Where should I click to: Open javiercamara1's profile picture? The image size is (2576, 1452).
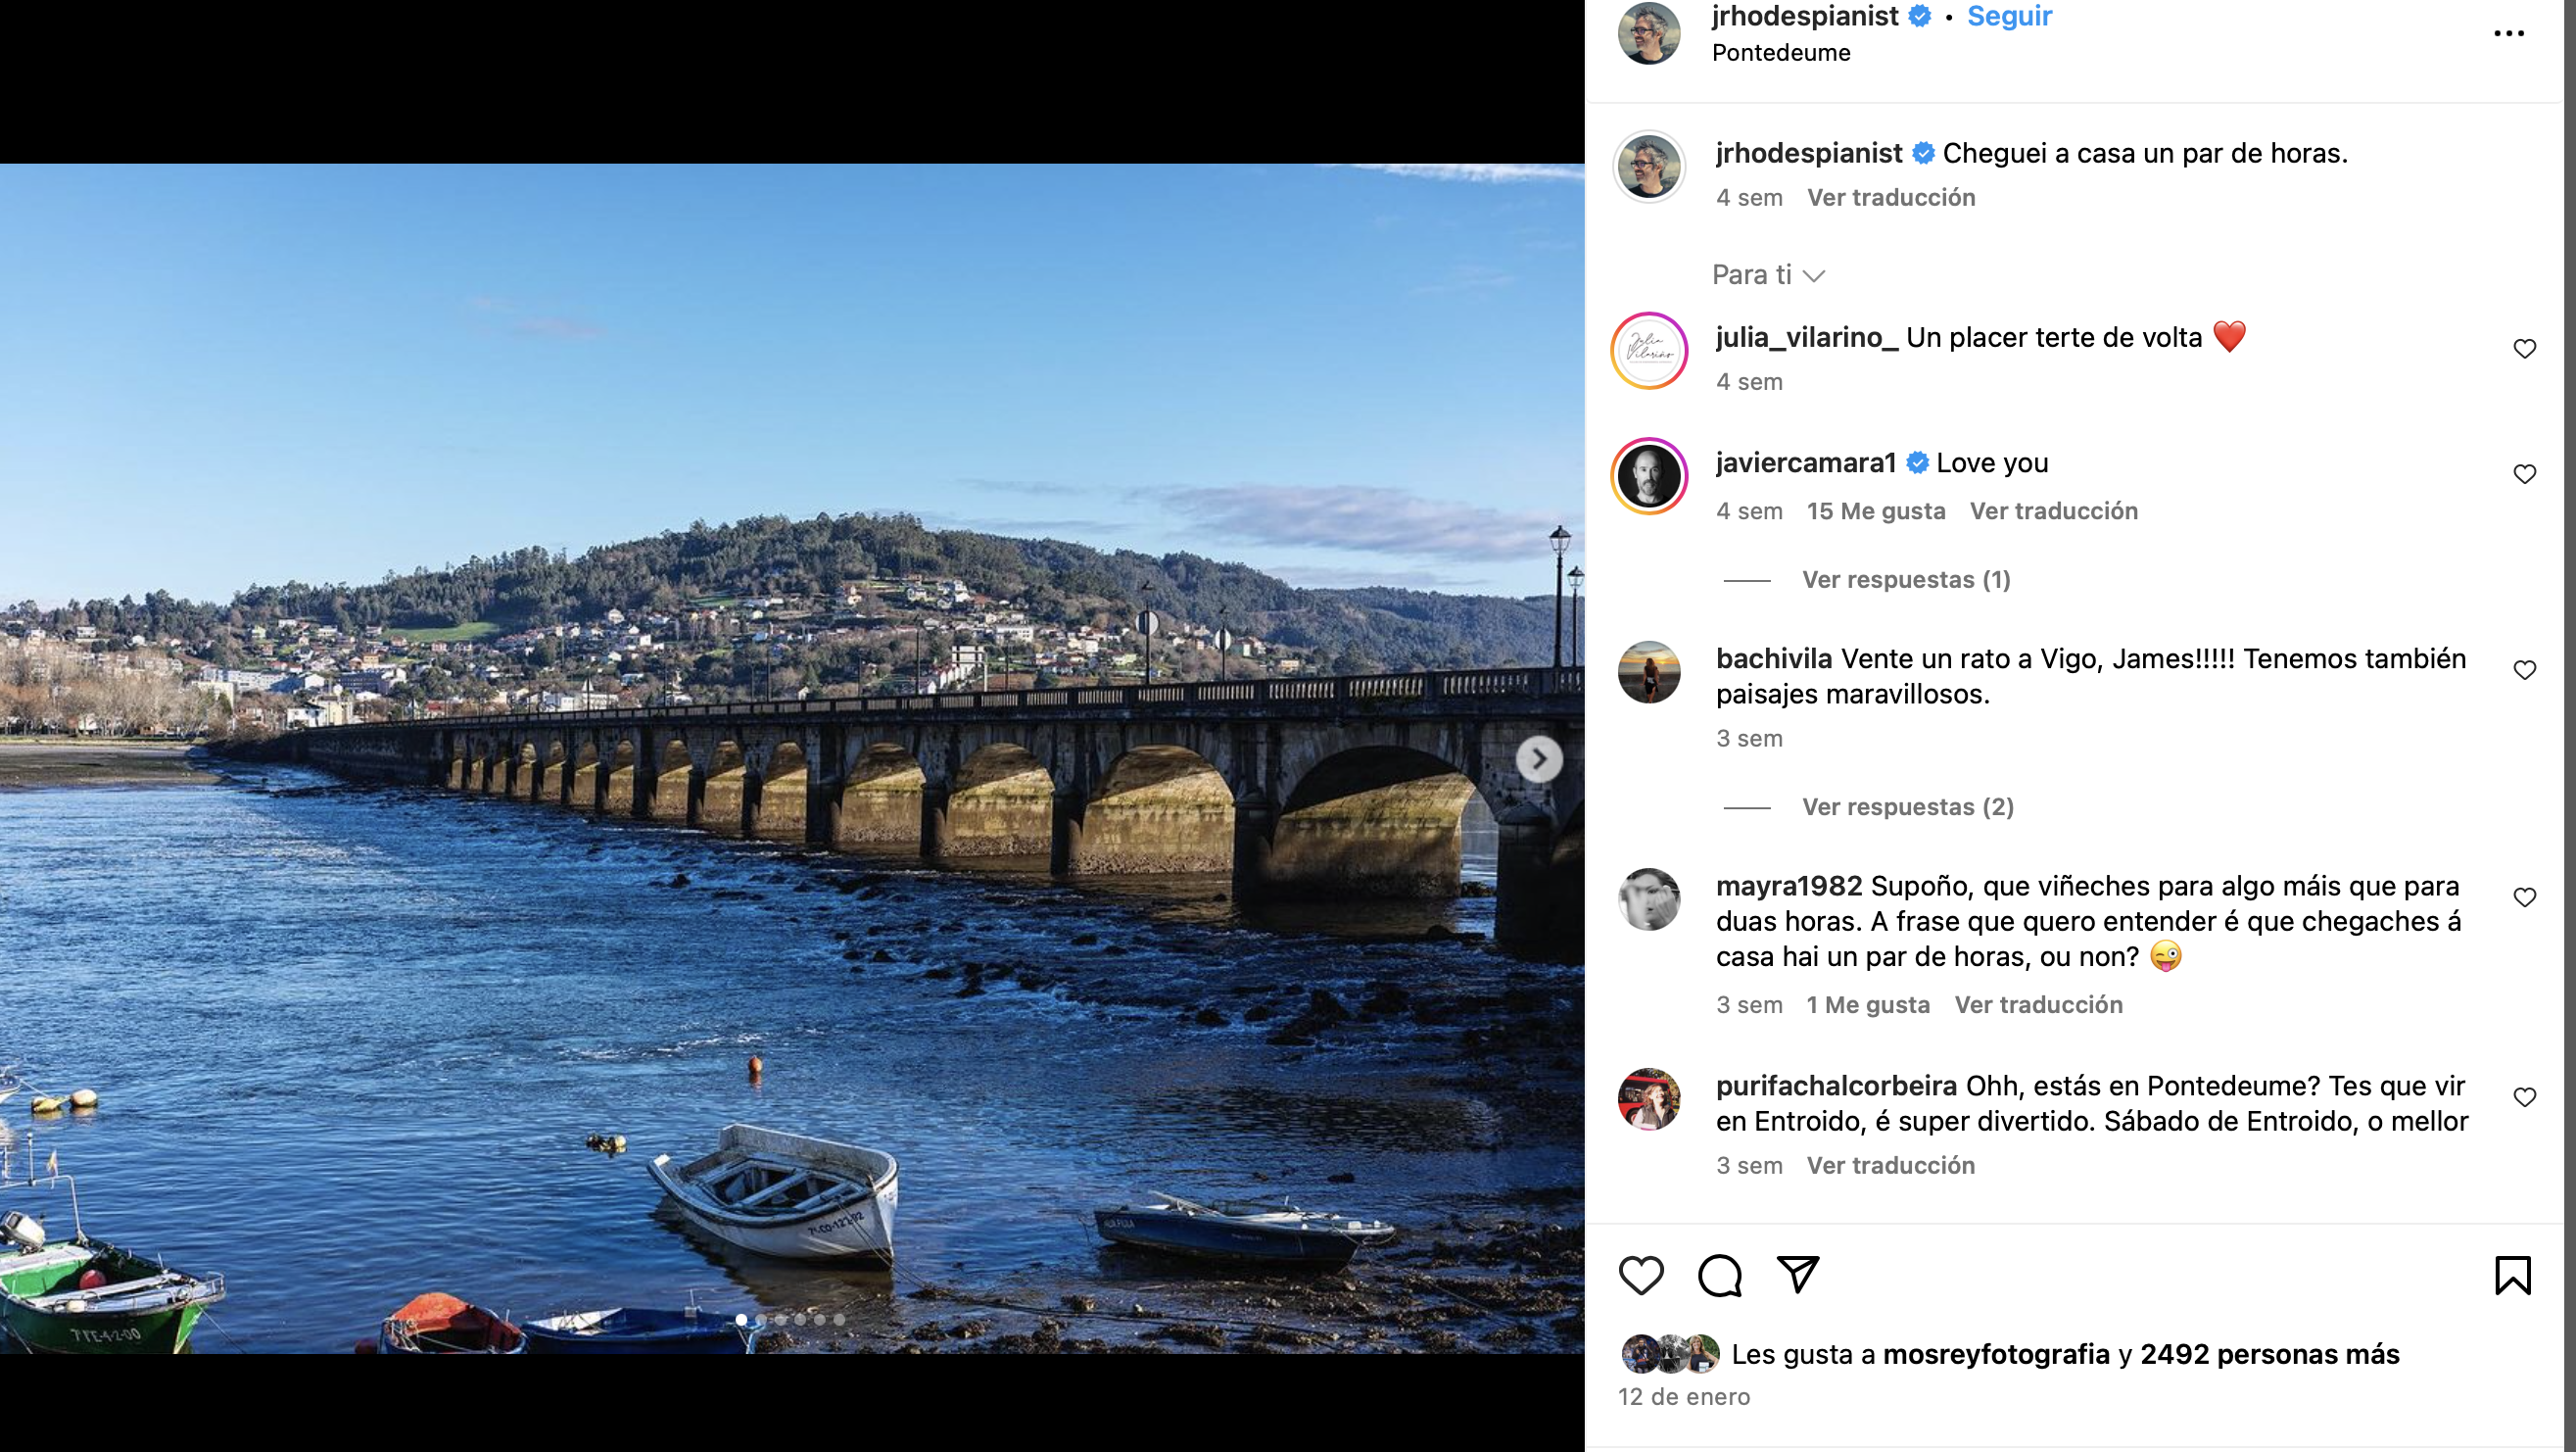[1649, 476]
